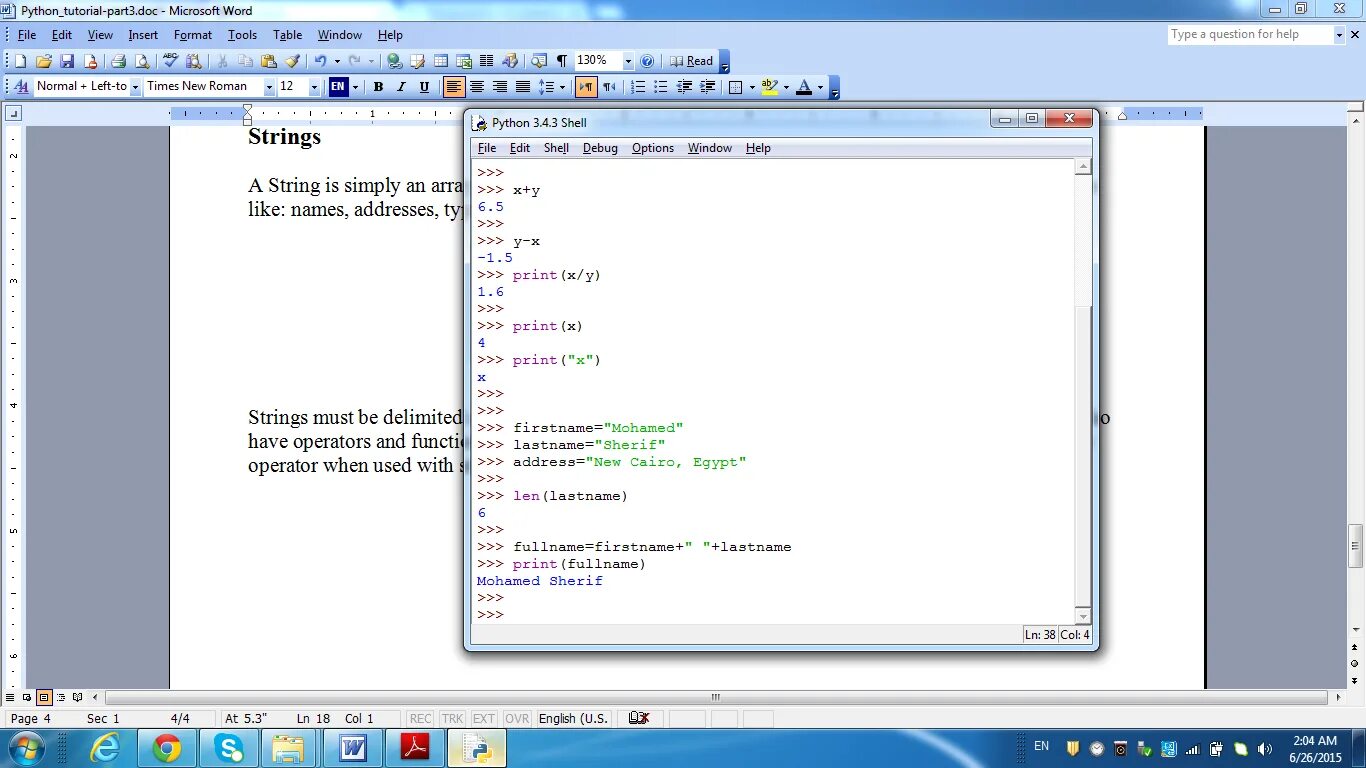Open Microsoft Word Help question mark icon
This screenshot has width=1366, height=768.
click(x=646, y=61)
